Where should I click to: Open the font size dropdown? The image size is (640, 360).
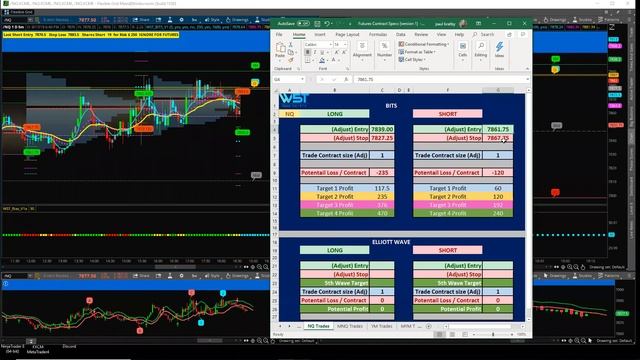(x=345, y=44)
